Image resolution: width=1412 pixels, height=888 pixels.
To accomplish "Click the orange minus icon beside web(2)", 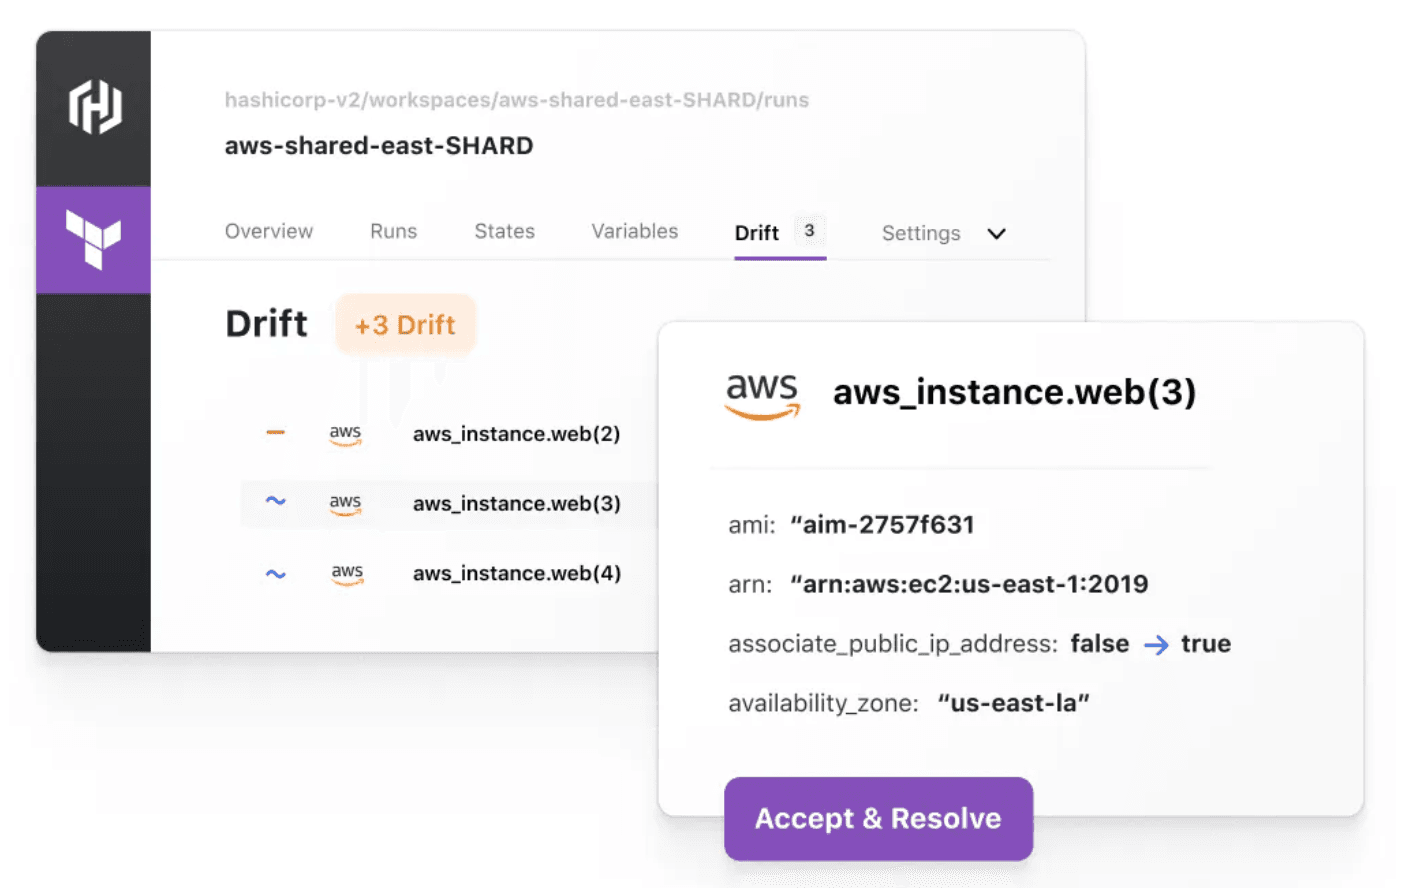I will click(x=275, y=433).
